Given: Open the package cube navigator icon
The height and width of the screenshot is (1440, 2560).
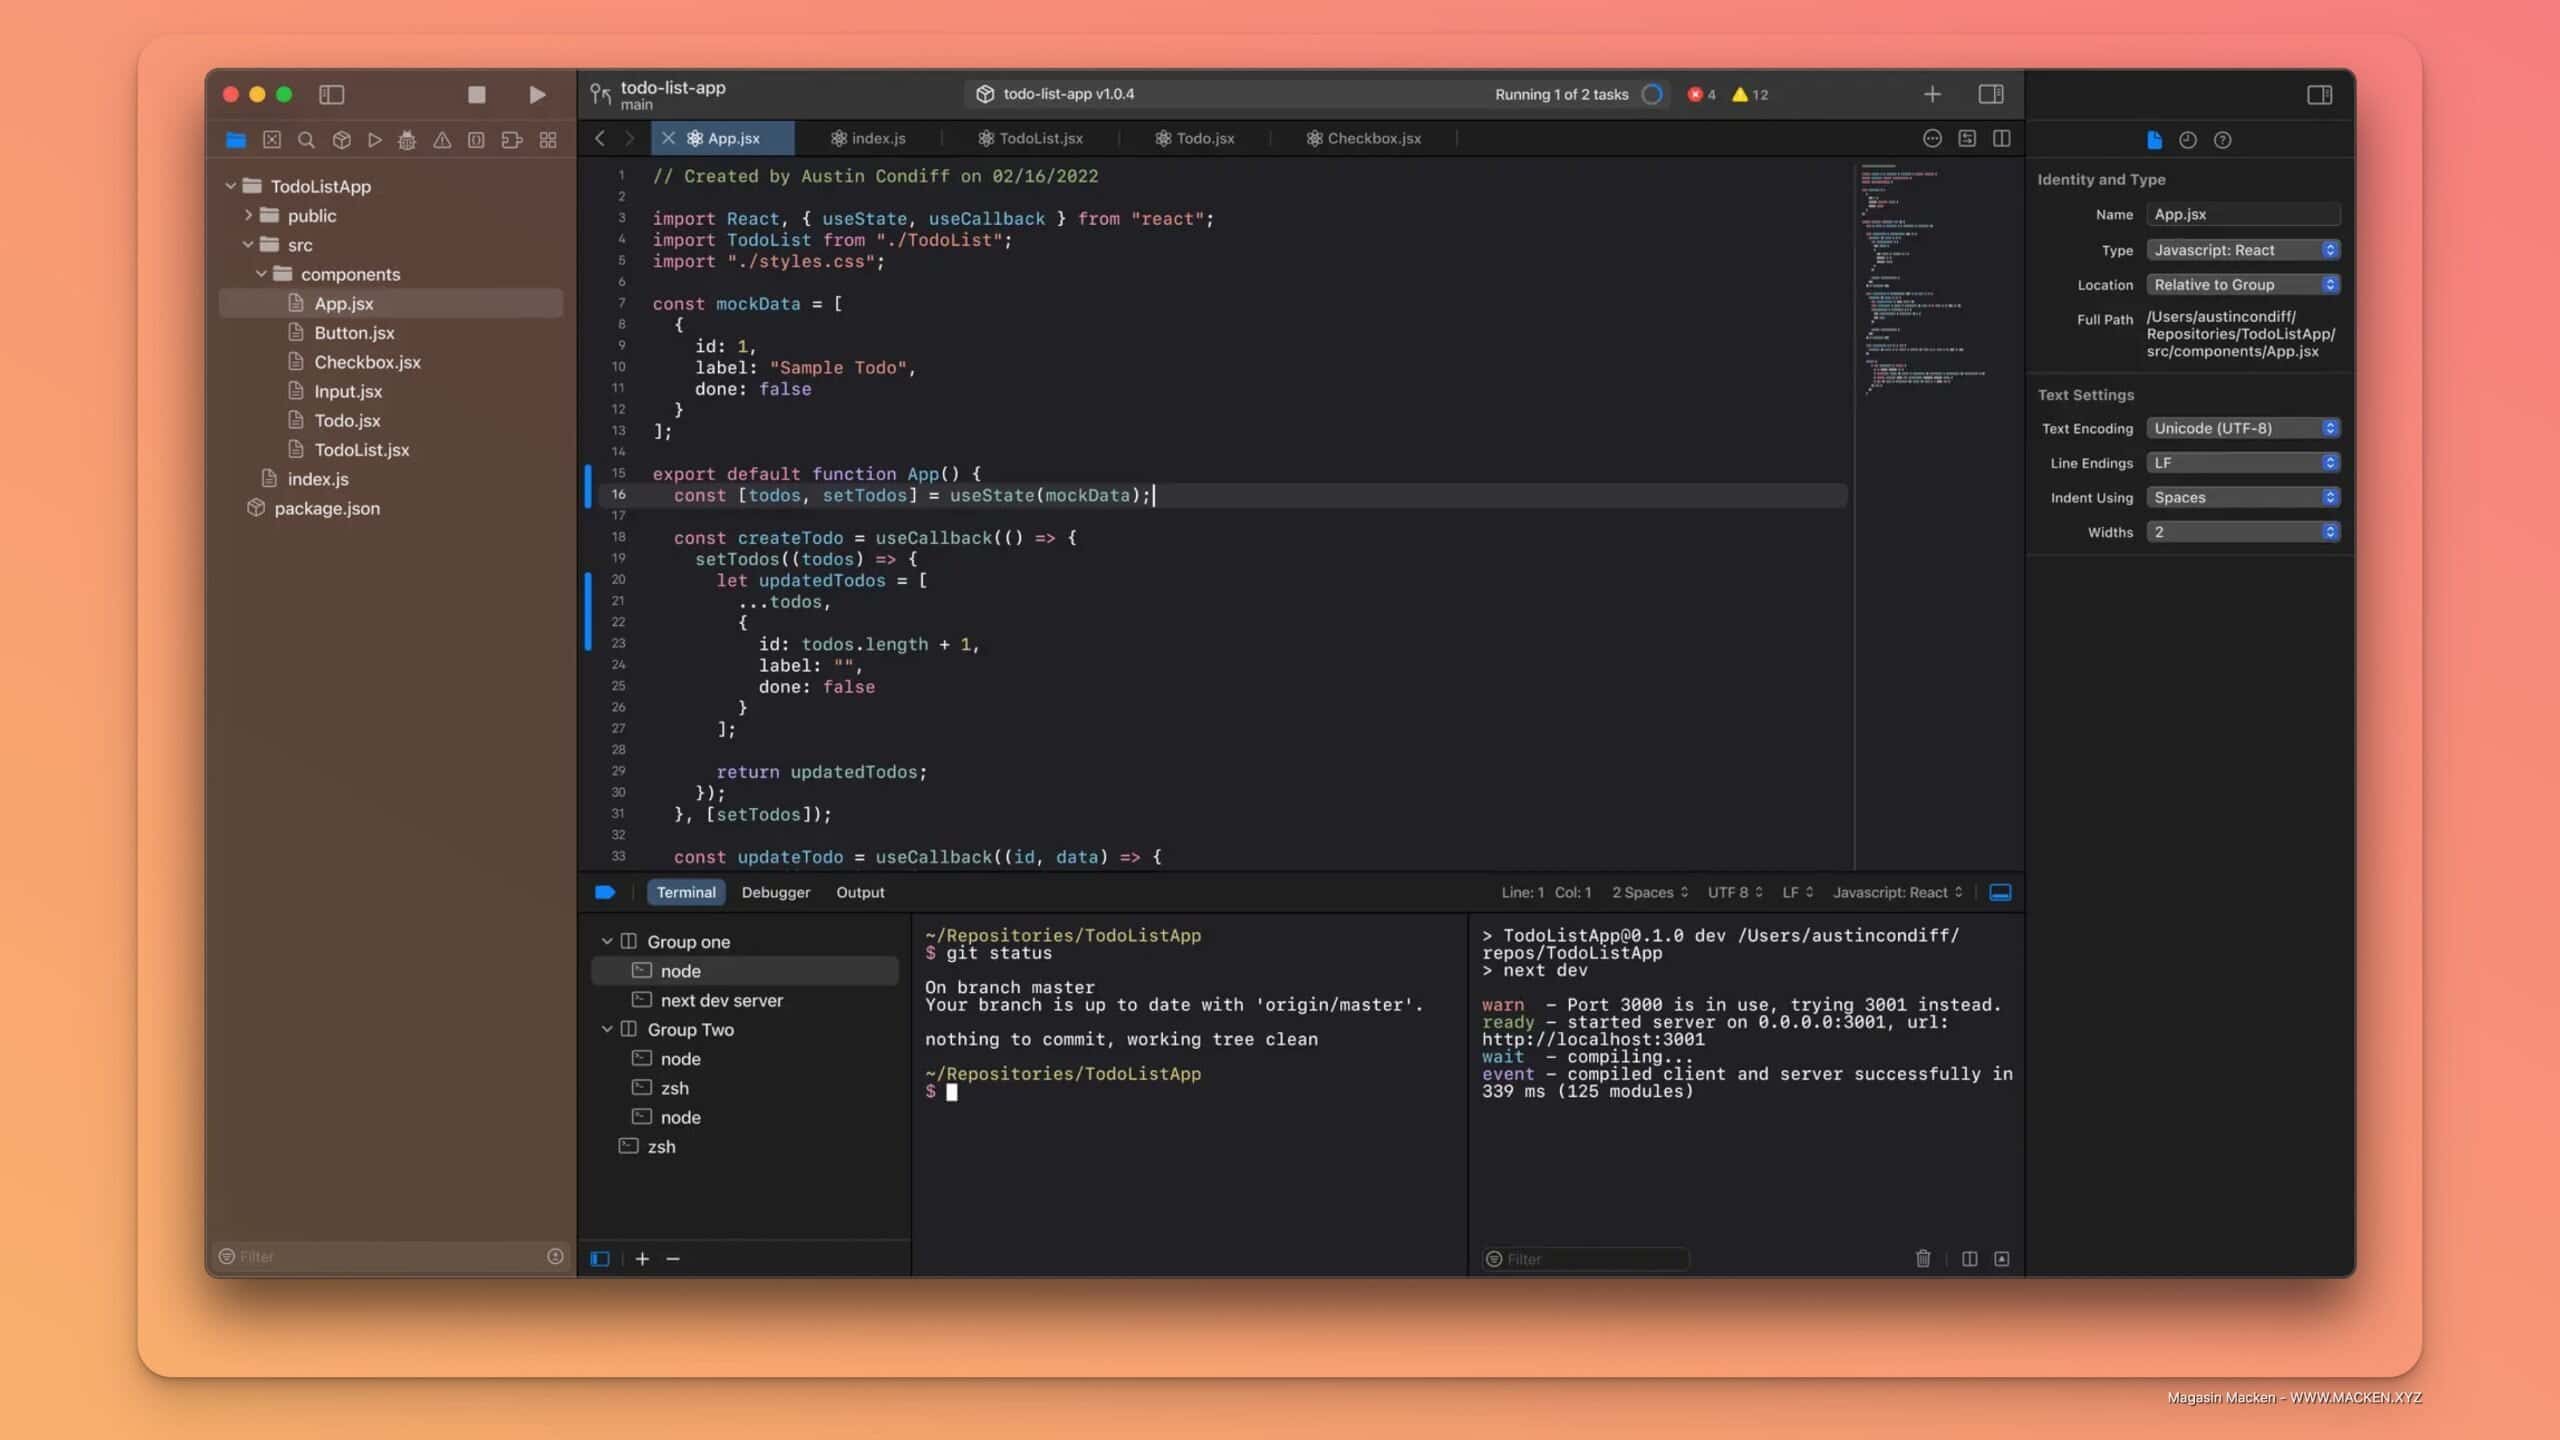Looking at the screenshot, I should (341, 140).
